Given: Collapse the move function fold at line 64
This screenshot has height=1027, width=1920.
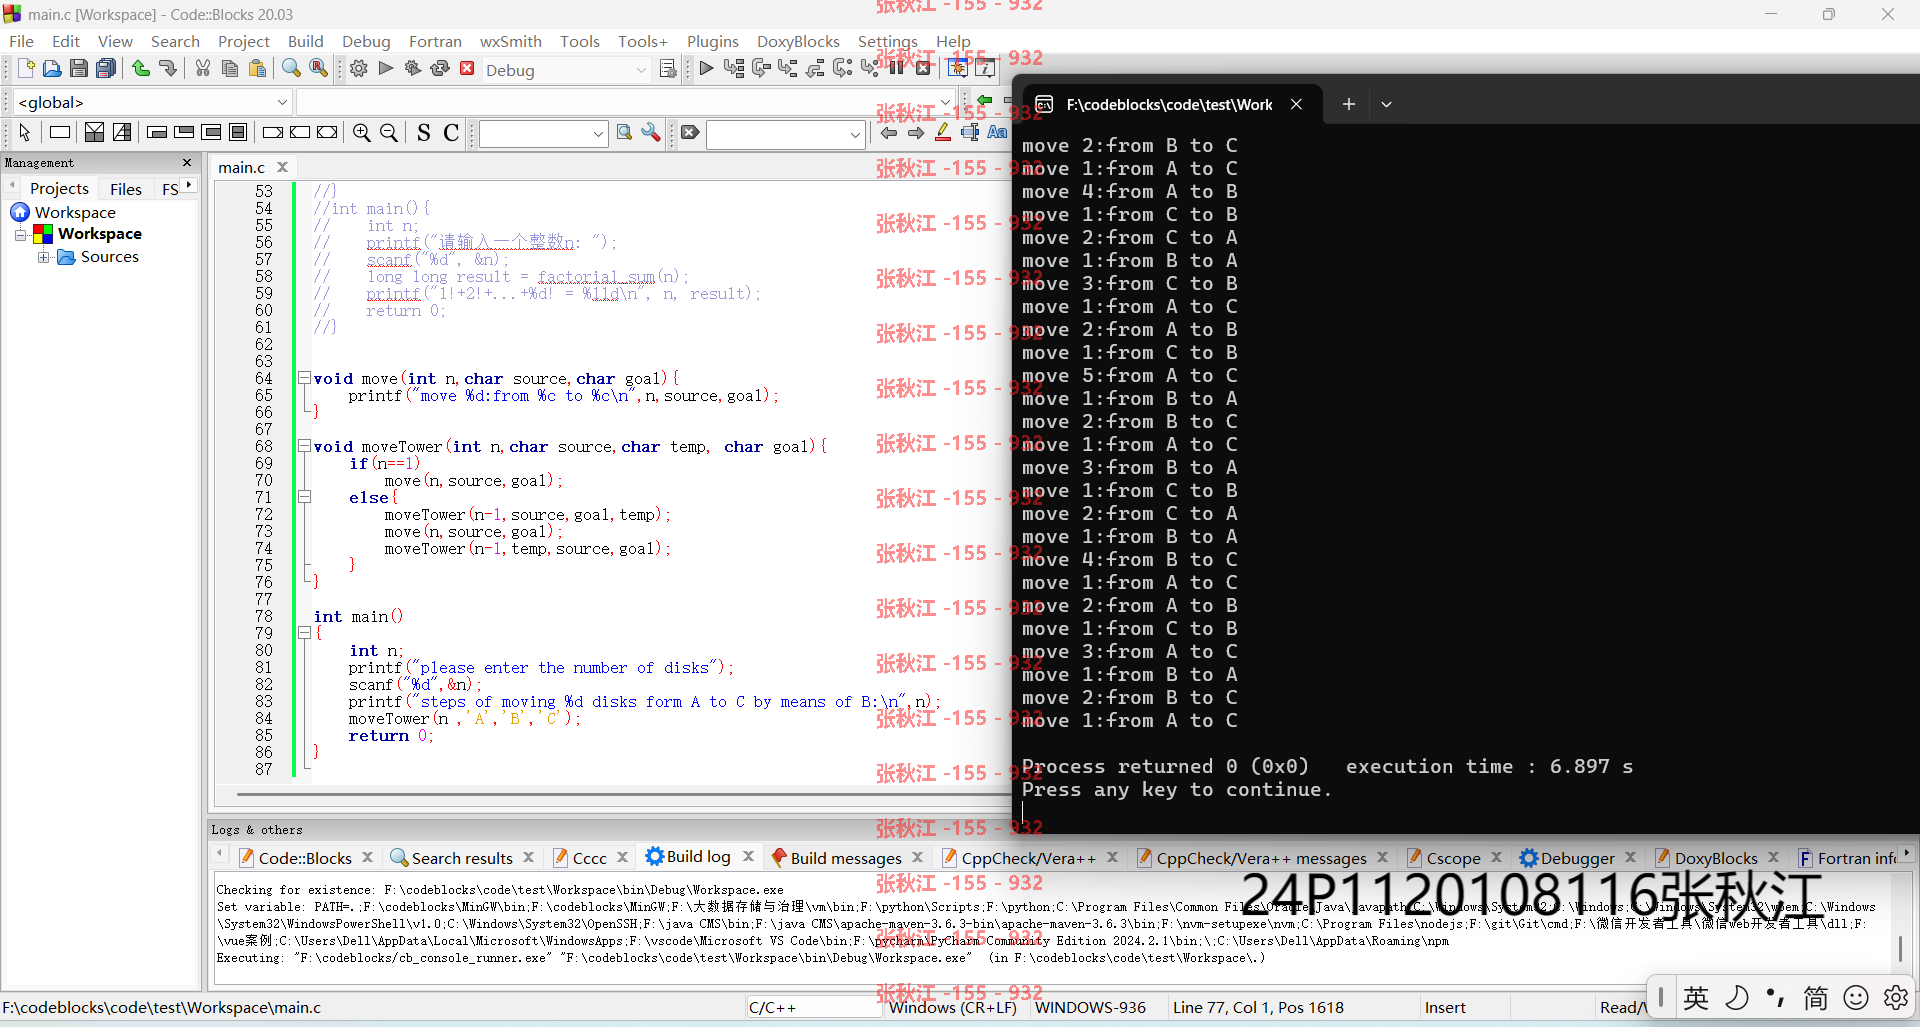Looking at the screenshot, I should (x=304, y=378).
